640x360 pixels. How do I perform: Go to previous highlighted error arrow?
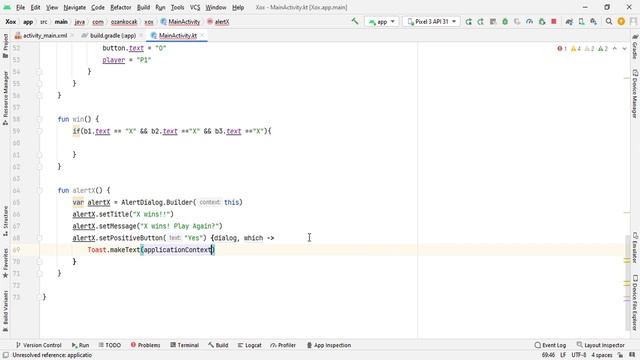pos(615,49)
